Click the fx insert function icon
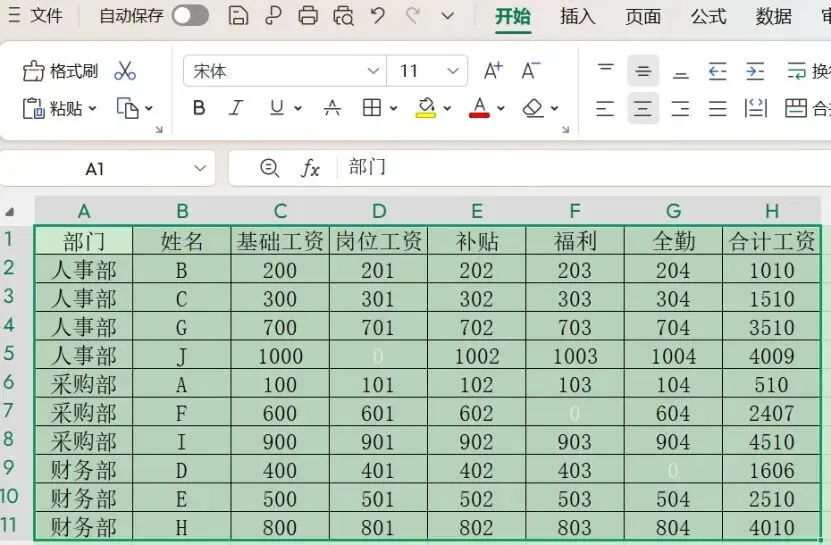Image resolution: width=831 pixels, height=545 pixels. tap(310, 168)
